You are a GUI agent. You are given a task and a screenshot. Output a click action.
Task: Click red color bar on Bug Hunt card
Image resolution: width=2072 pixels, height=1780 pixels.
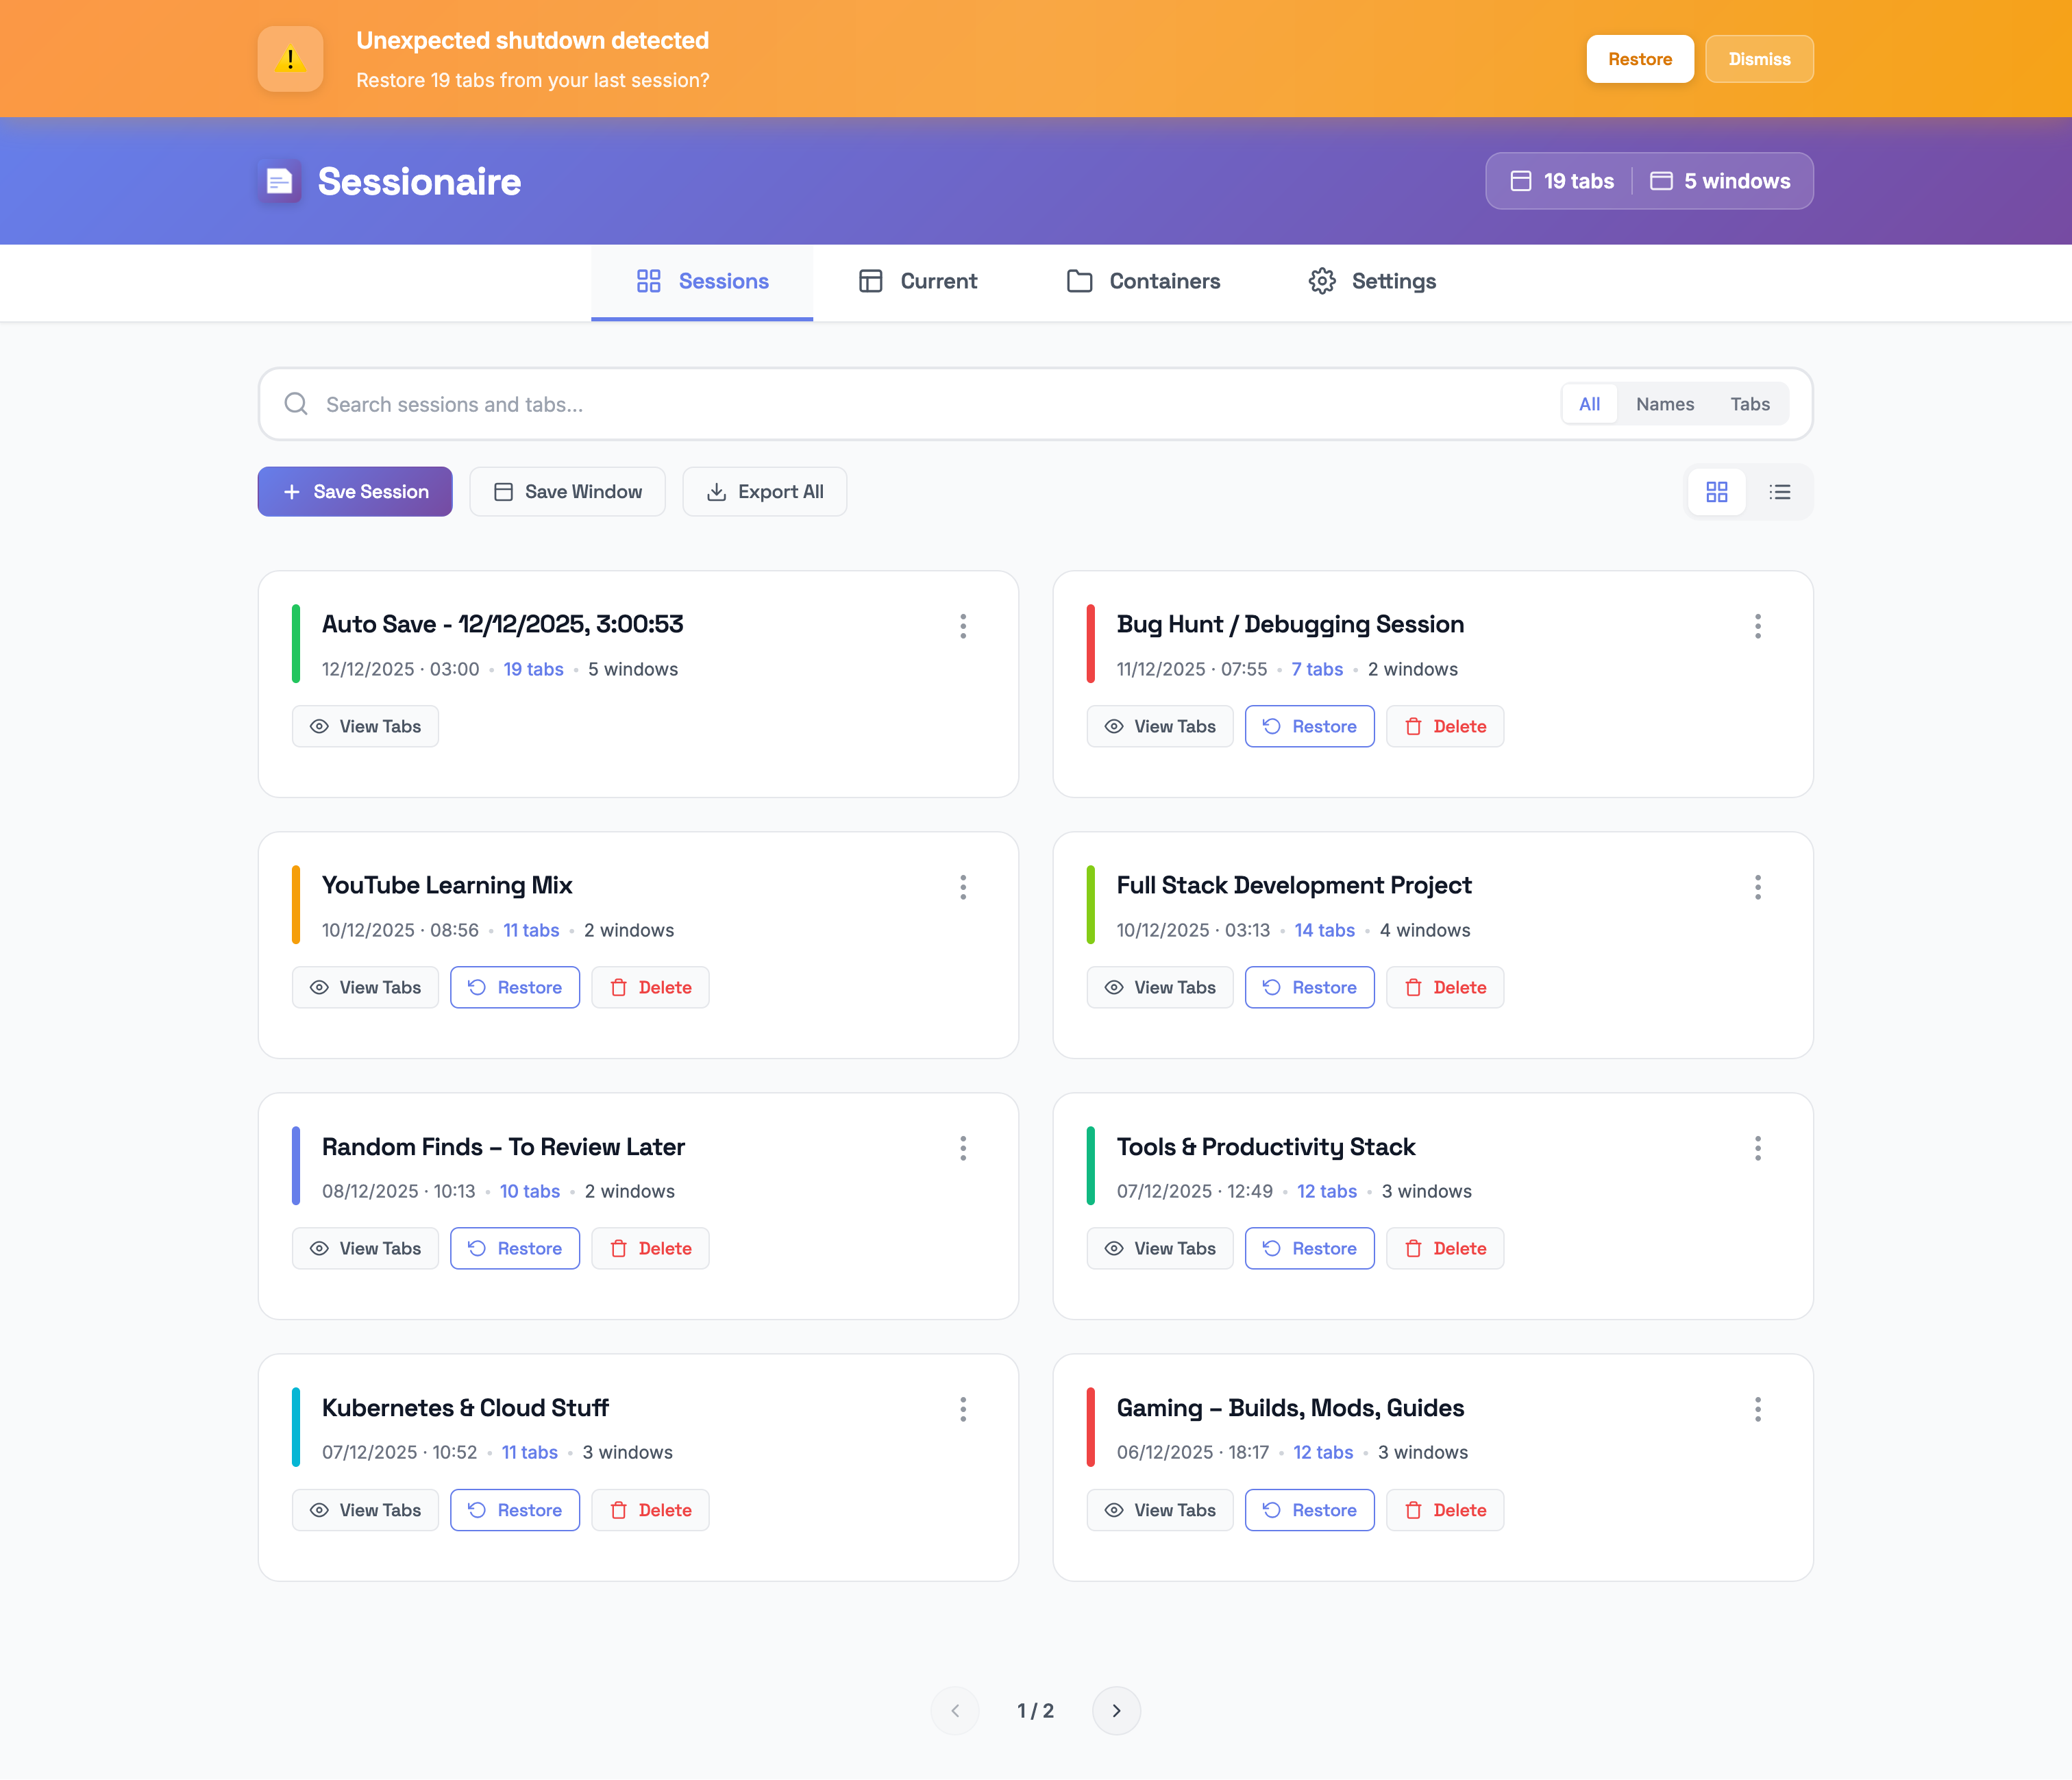1090,644
